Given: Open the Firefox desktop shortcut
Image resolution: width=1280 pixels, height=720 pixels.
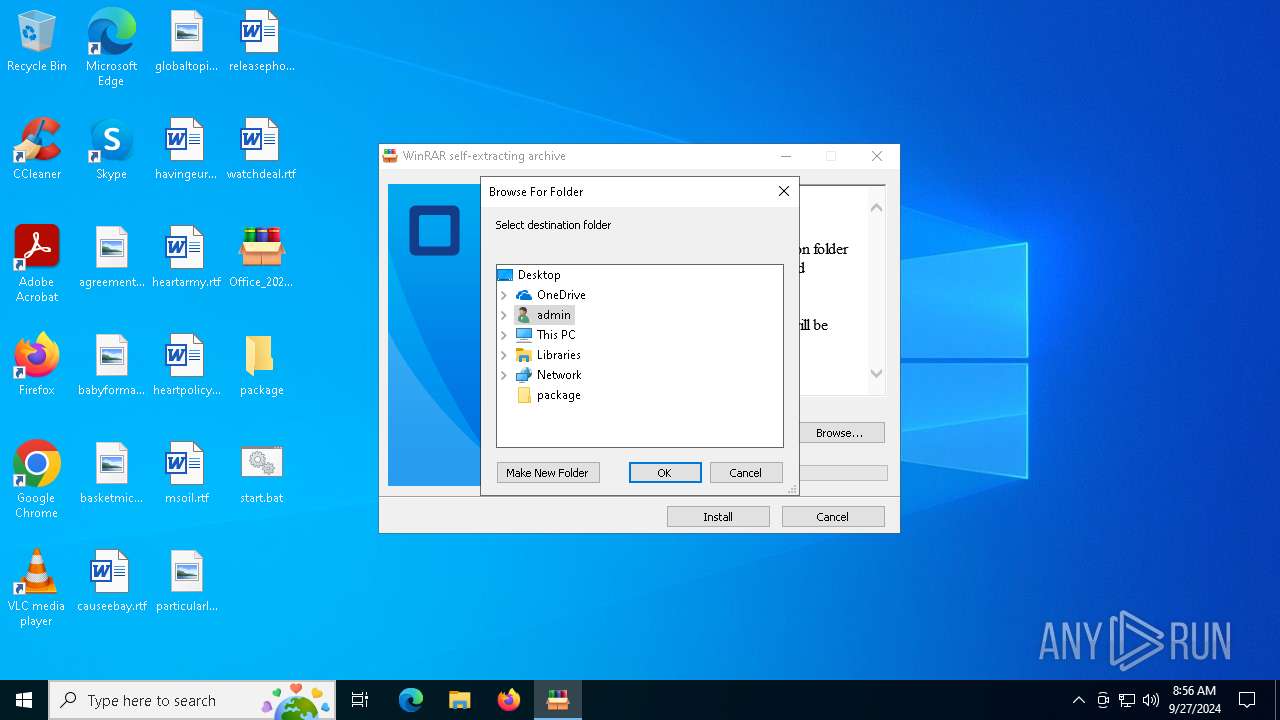Looking at the screenshot, I should point(37,366).
